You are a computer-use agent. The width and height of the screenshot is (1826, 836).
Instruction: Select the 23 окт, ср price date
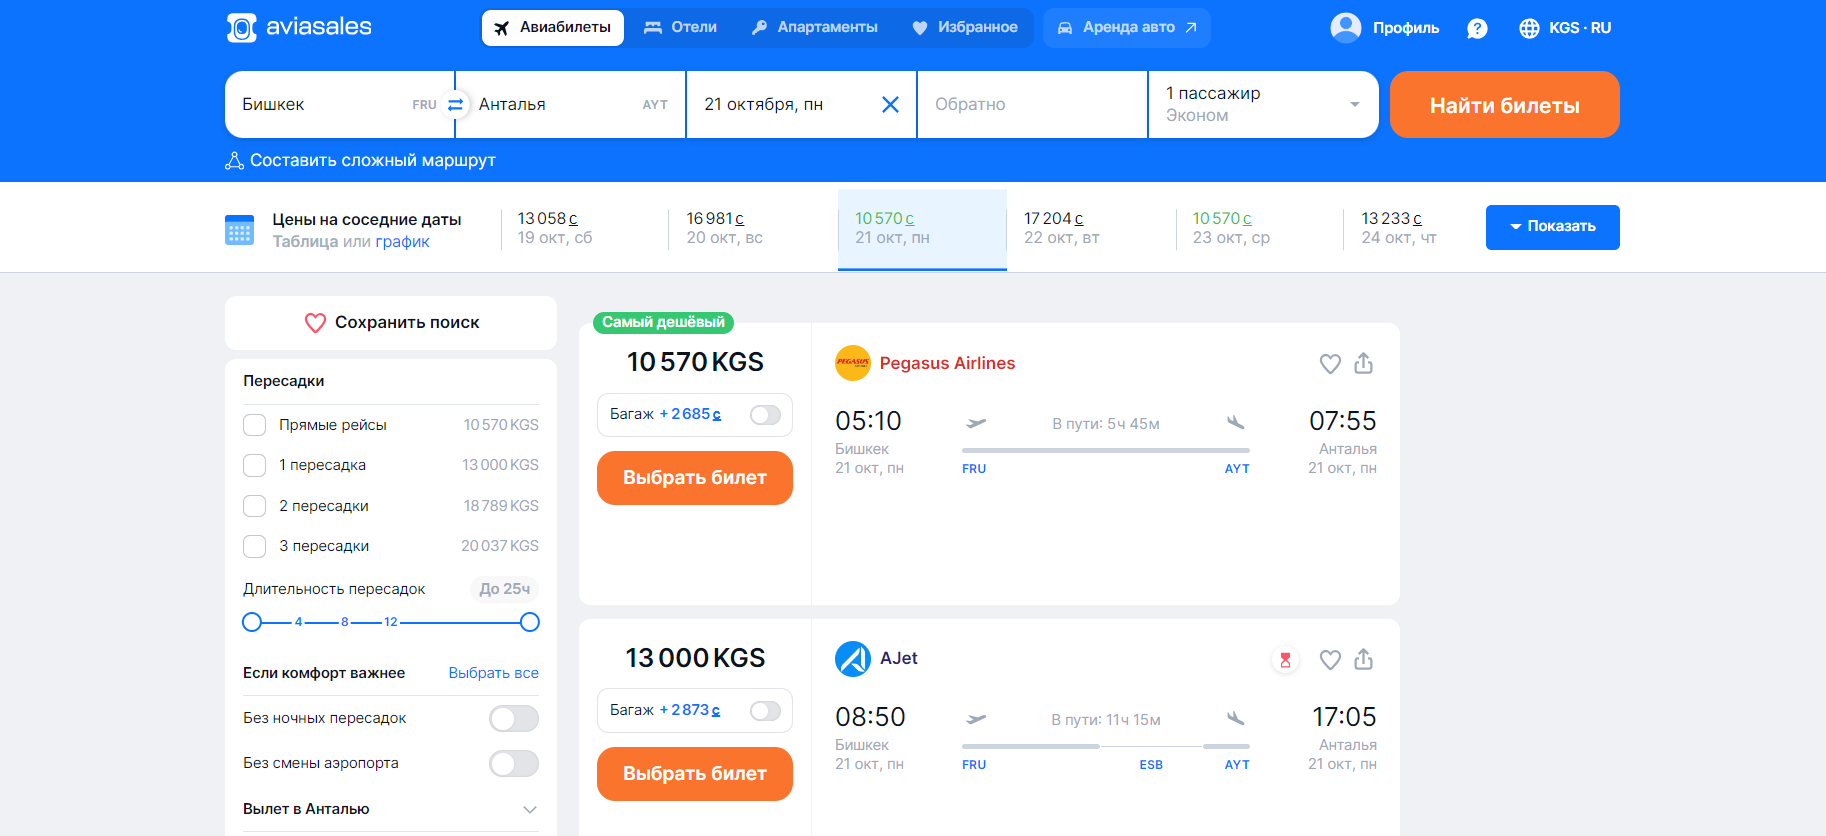(x=1260, y=228)
